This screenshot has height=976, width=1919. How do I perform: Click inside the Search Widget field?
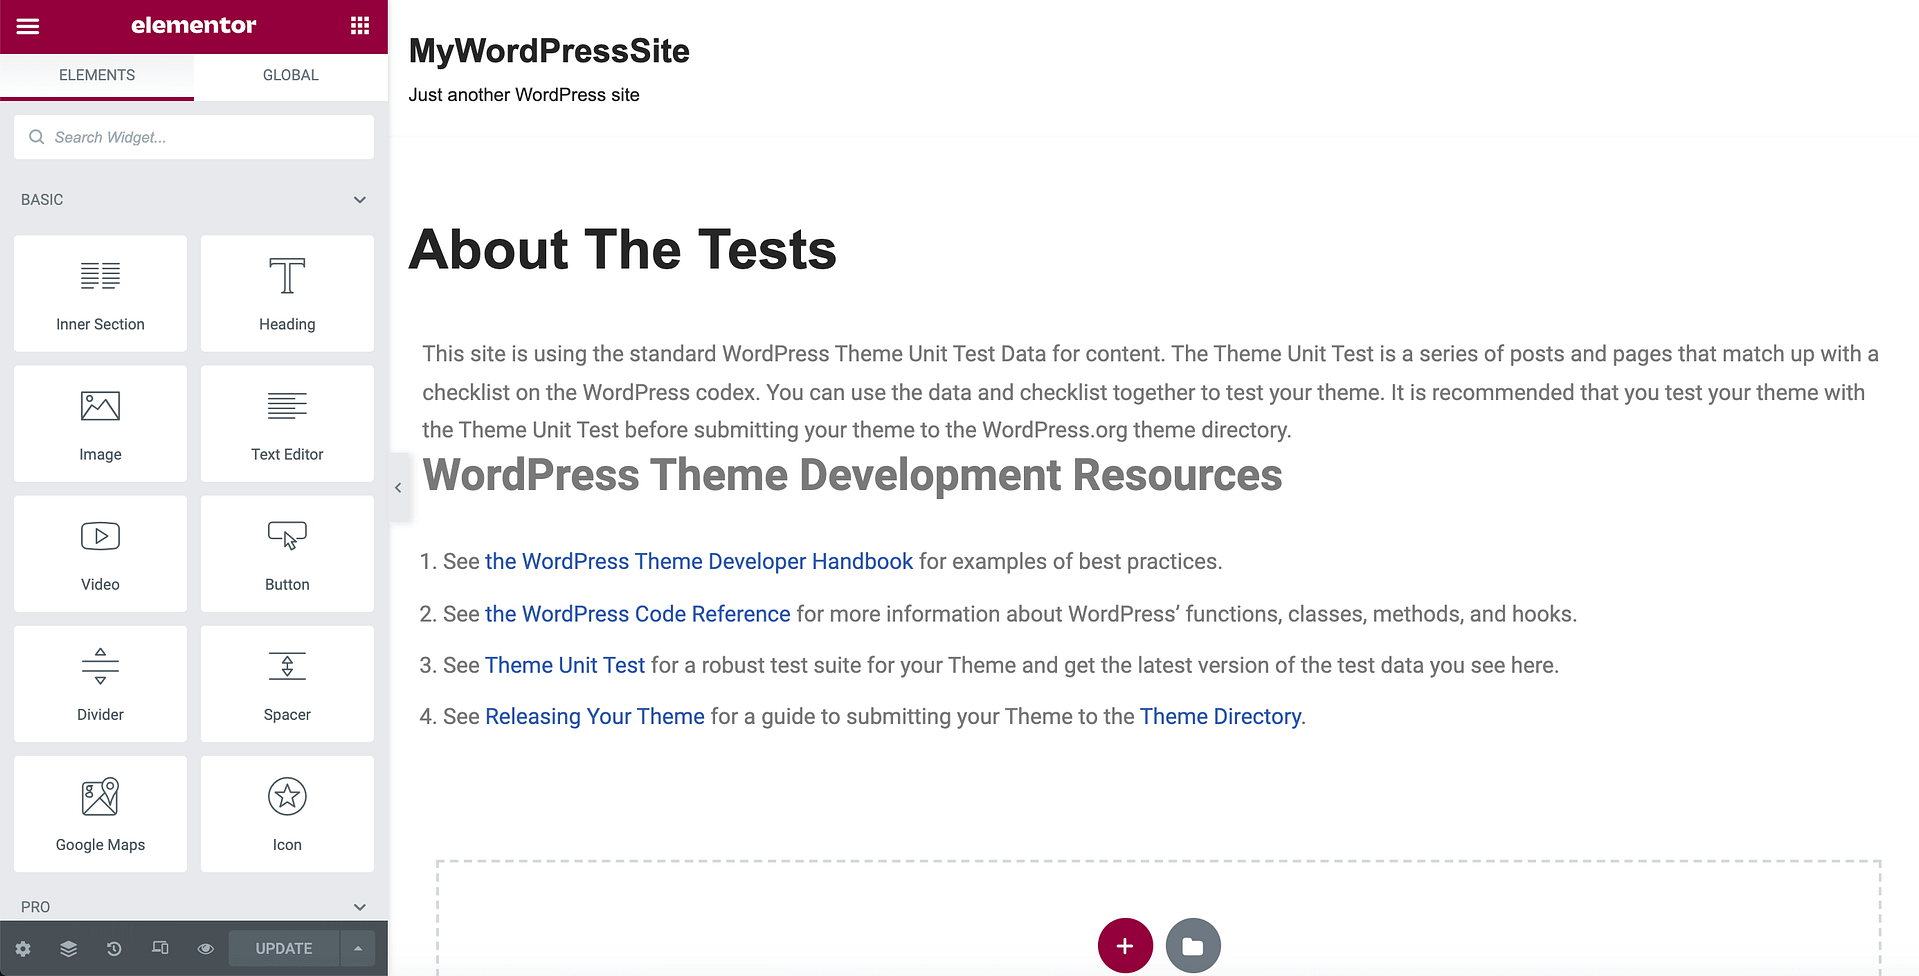193,137
